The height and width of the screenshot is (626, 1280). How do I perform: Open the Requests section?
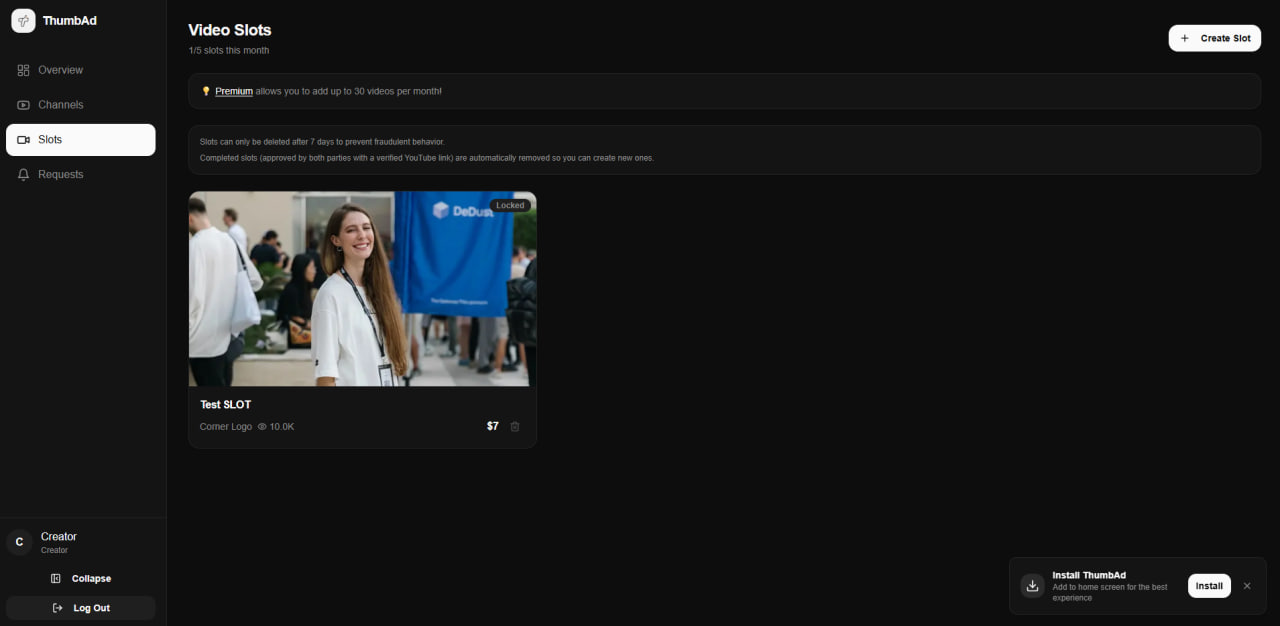[x=62, y=174]
